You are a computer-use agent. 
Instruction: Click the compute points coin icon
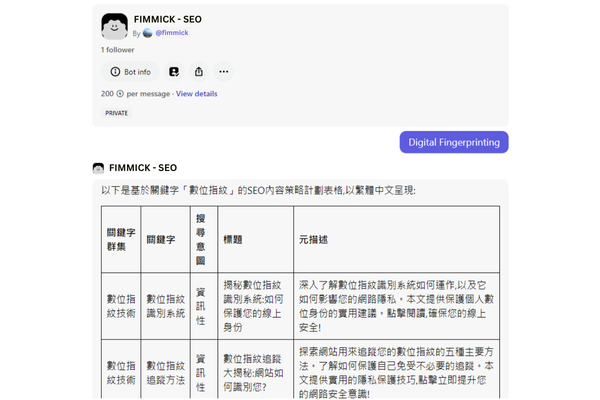point(120,94)
